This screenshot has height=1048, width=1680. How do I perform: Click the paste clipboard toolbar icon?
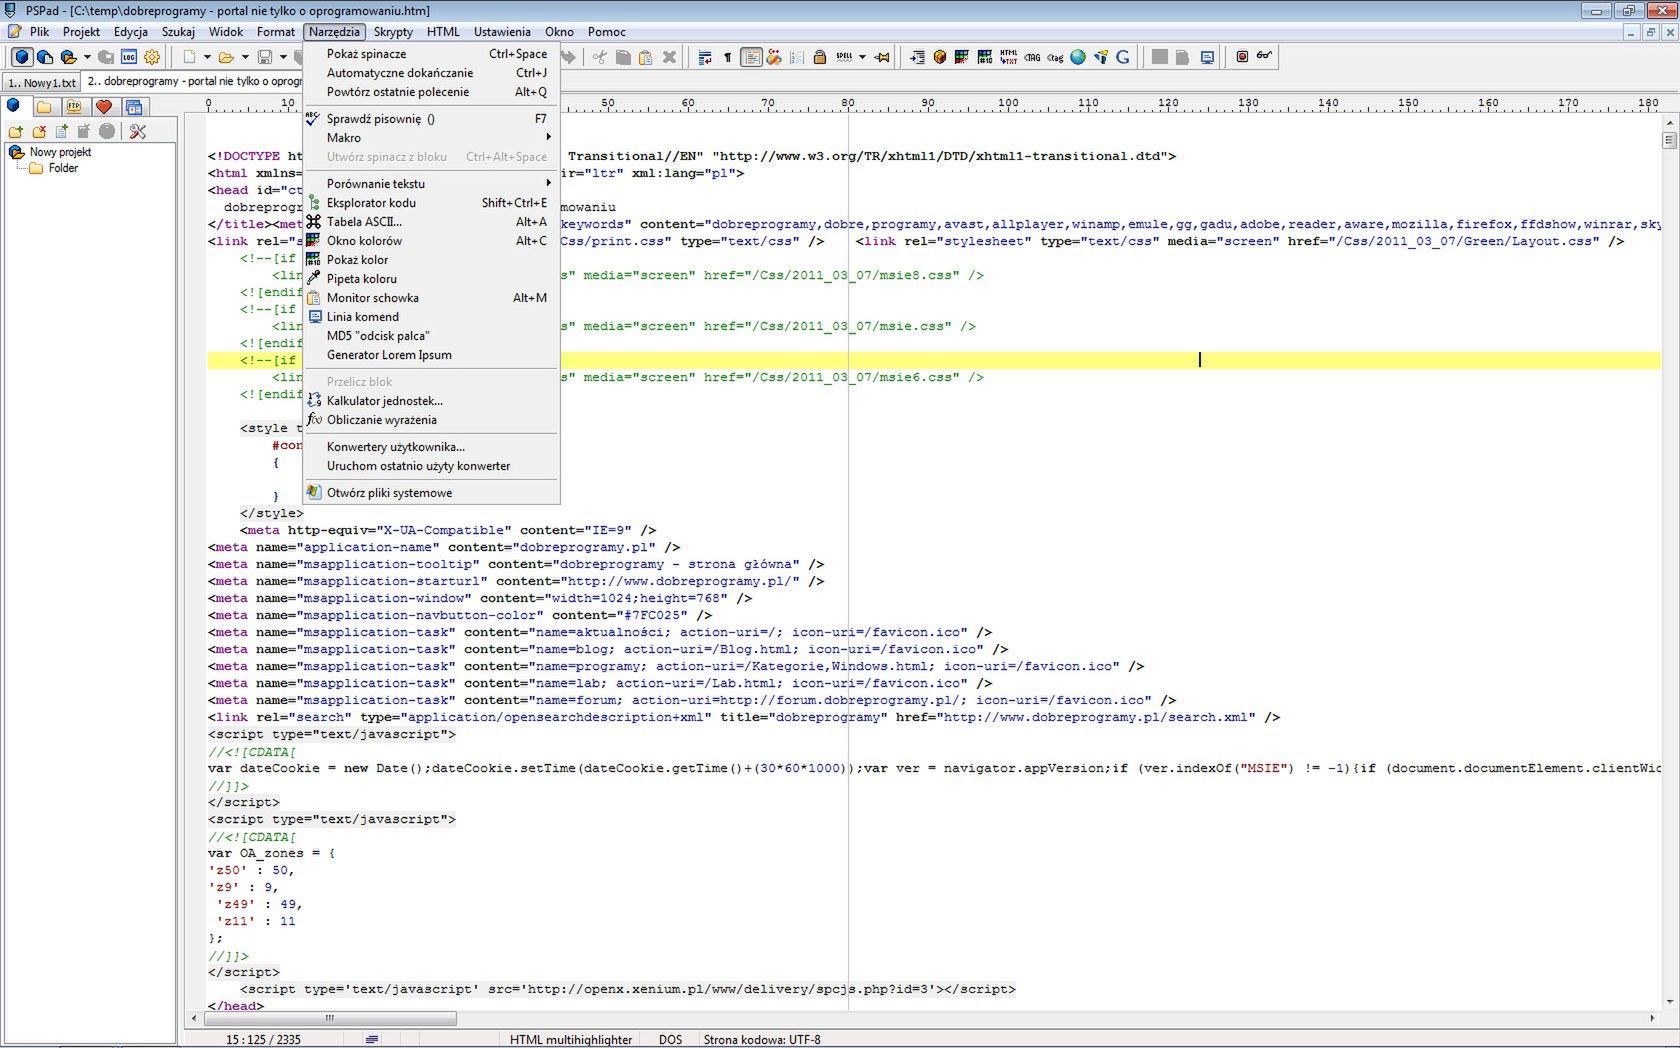pos(646,57)
